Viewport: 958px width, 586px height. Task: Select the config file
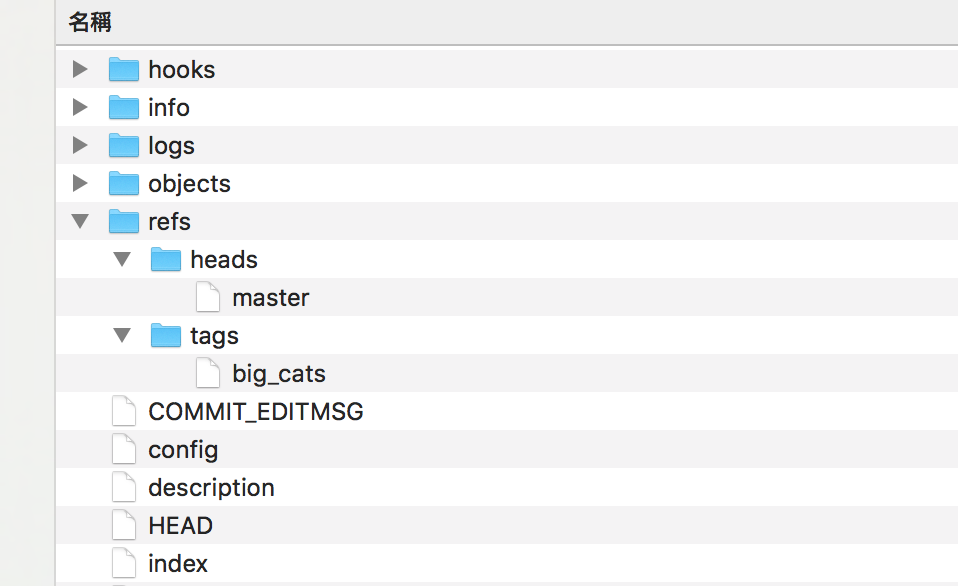pos(183,449)
